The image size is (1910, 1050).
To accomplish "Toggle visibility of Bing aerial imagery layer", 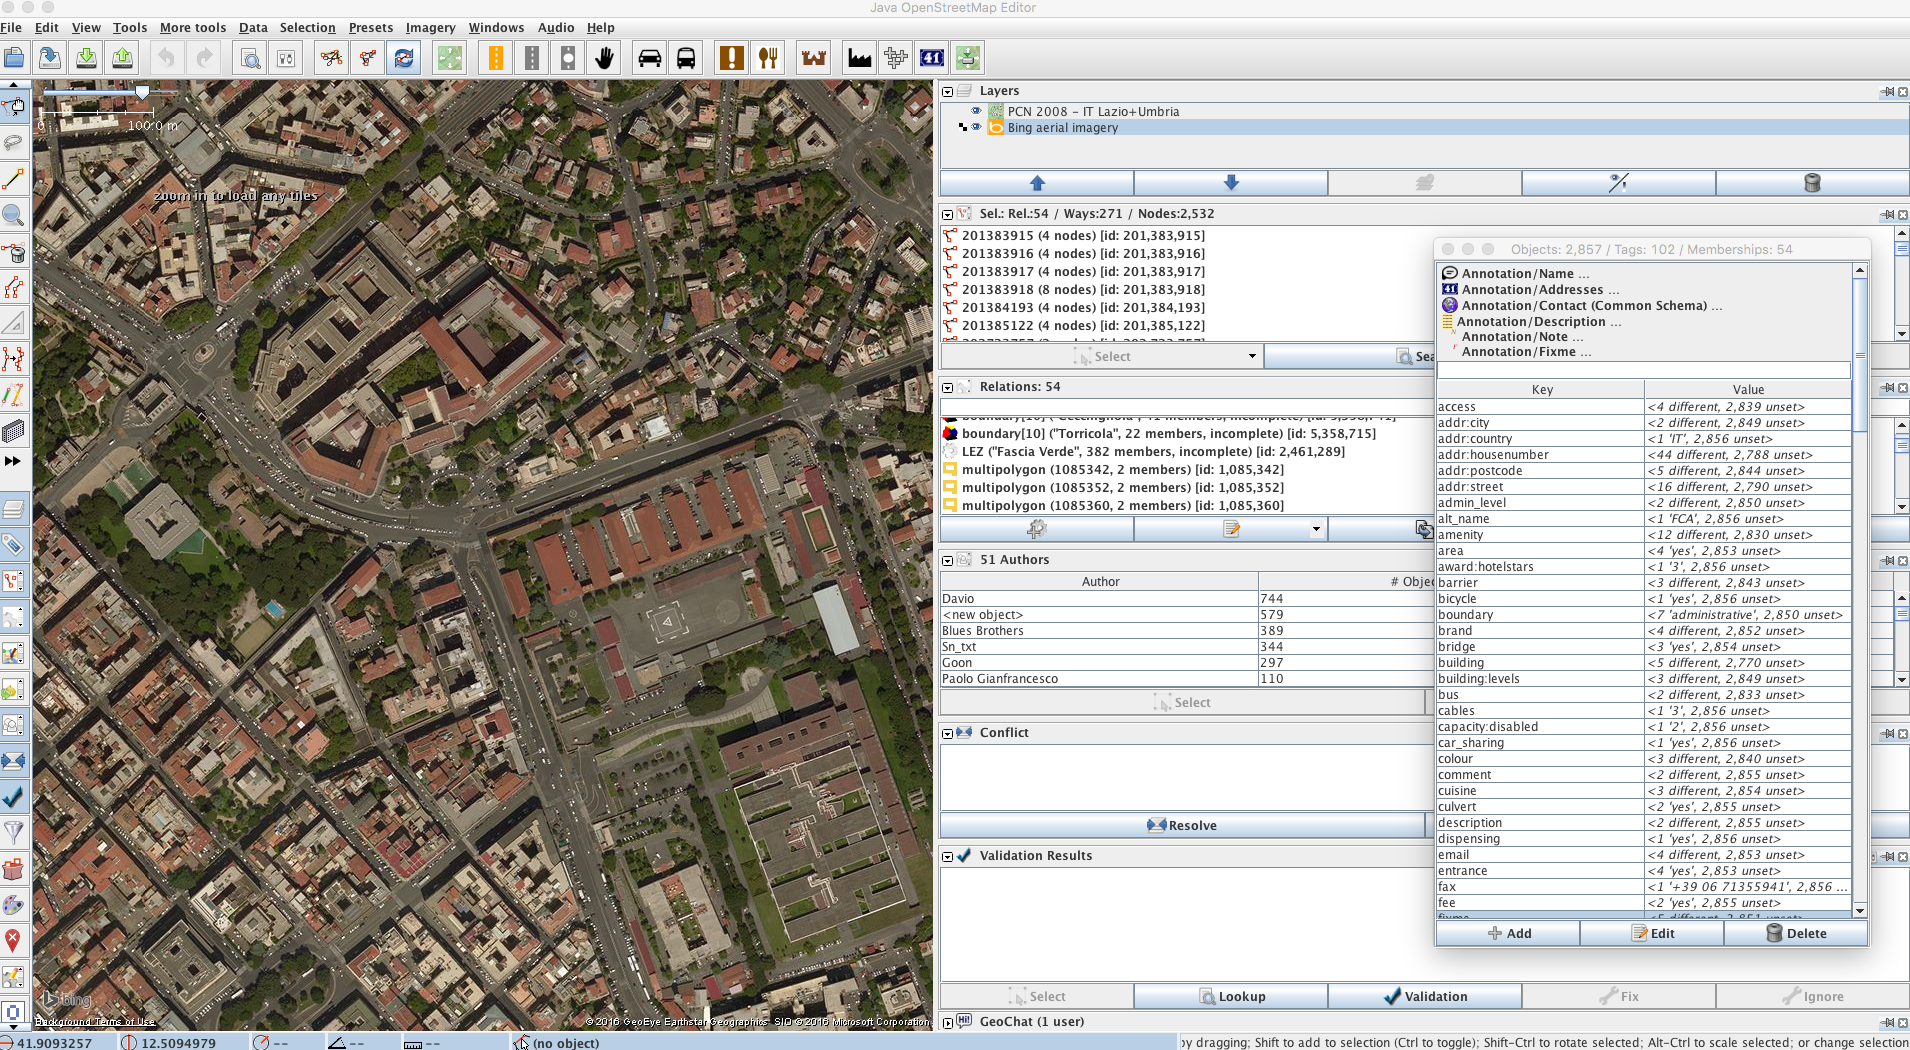I will (x=976, y=127).
